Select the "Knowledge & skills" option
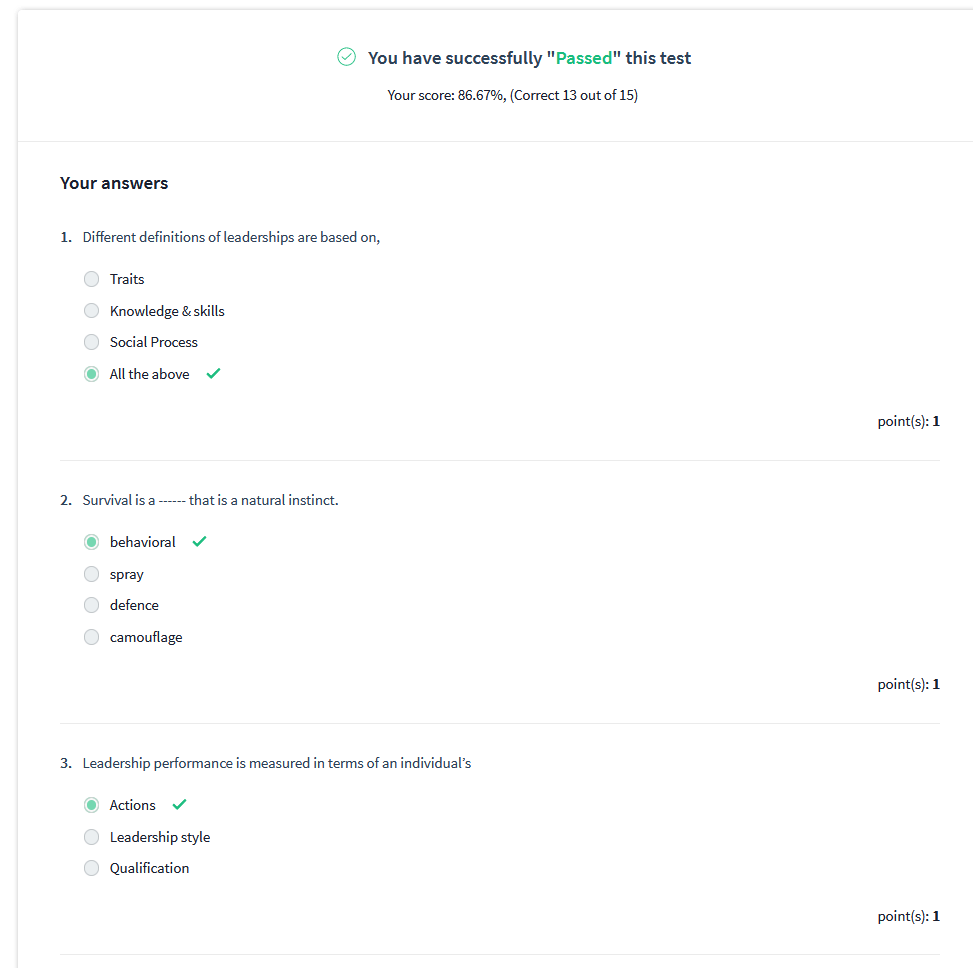 point(91,310)
